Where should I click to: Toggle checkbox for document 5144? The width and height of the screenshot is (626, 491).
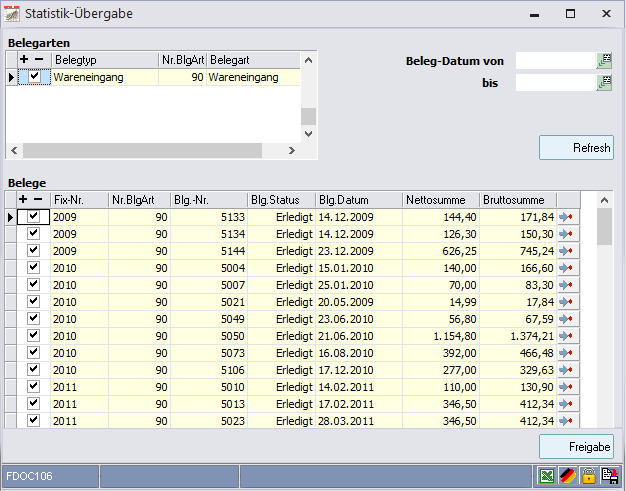point(34,251)
